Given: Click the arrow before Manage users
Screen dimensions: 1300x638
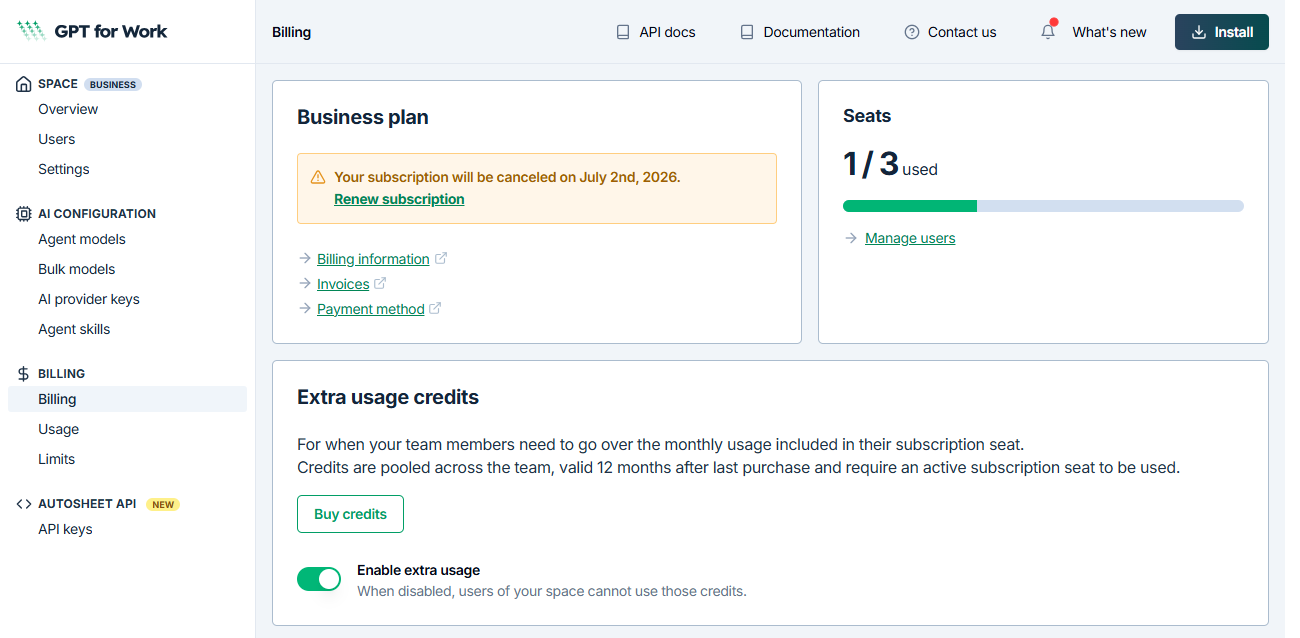Looking at the screenshot, I should pos(851,238).
